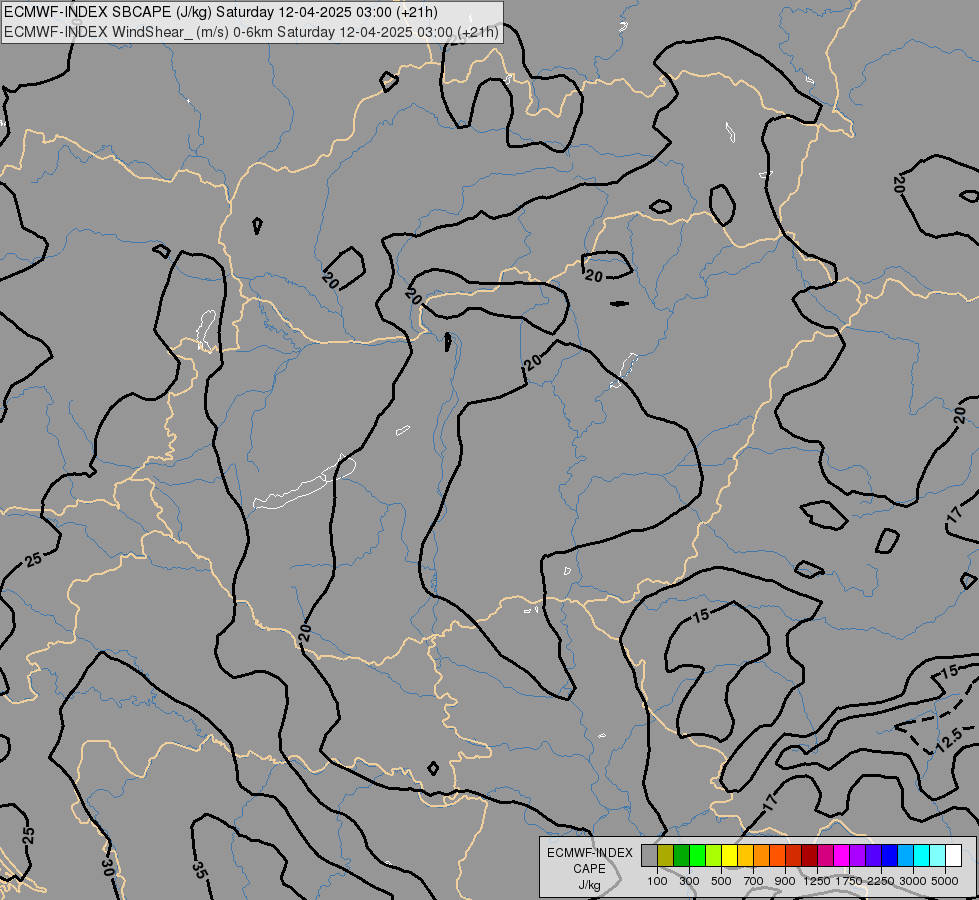Click the legend value 3000
This screenshot has width=979, height=900.
[x=913, y=881]
